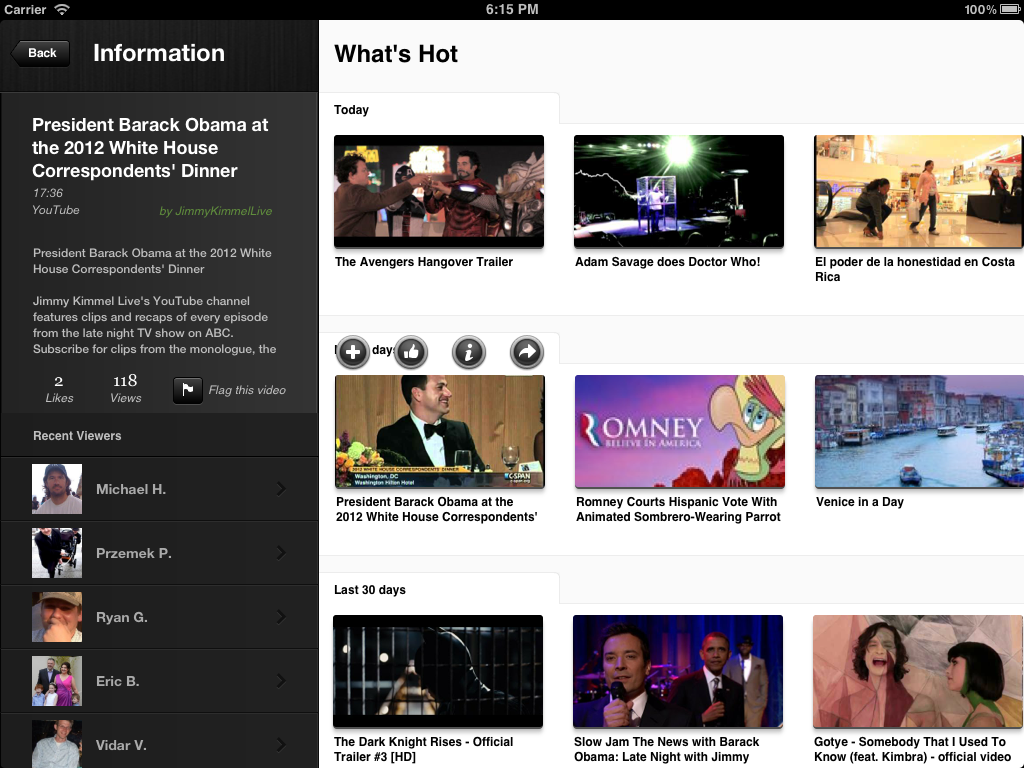Select the name Przemek P.

point(134,553)
